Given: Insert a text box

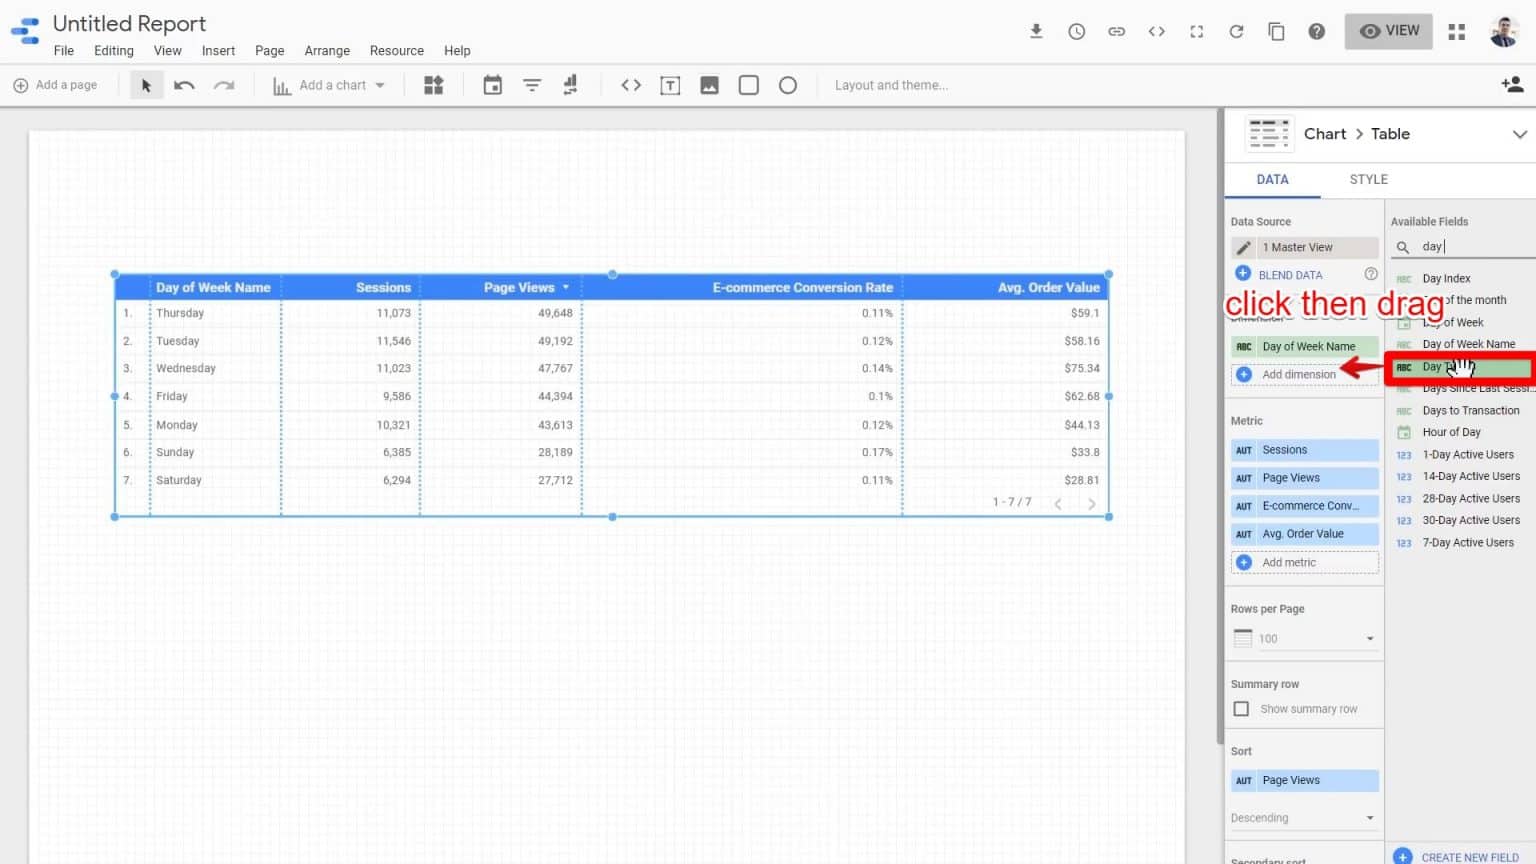Looking at the screenshot, I should coord(670,85).
